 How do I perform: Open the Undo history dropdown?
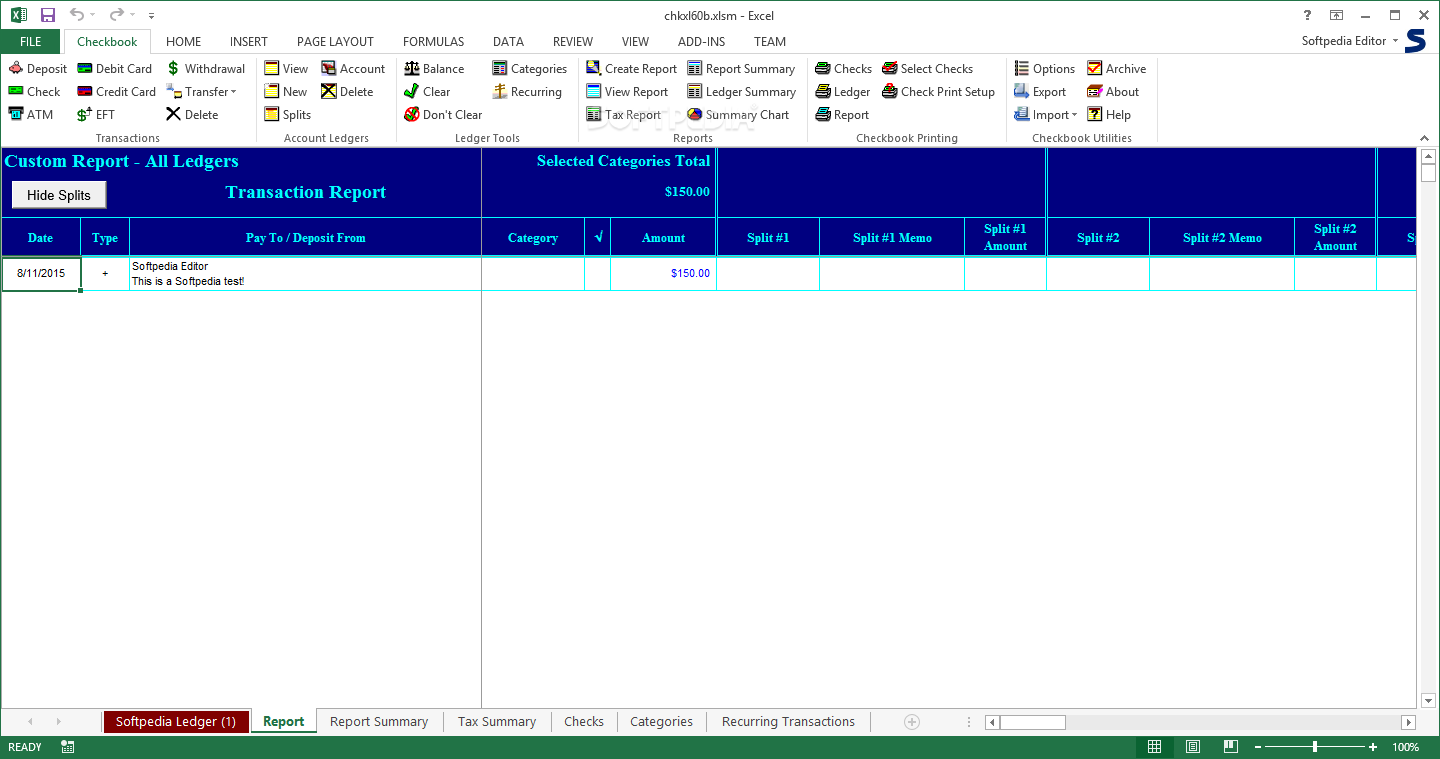click(x=92, y=15)
